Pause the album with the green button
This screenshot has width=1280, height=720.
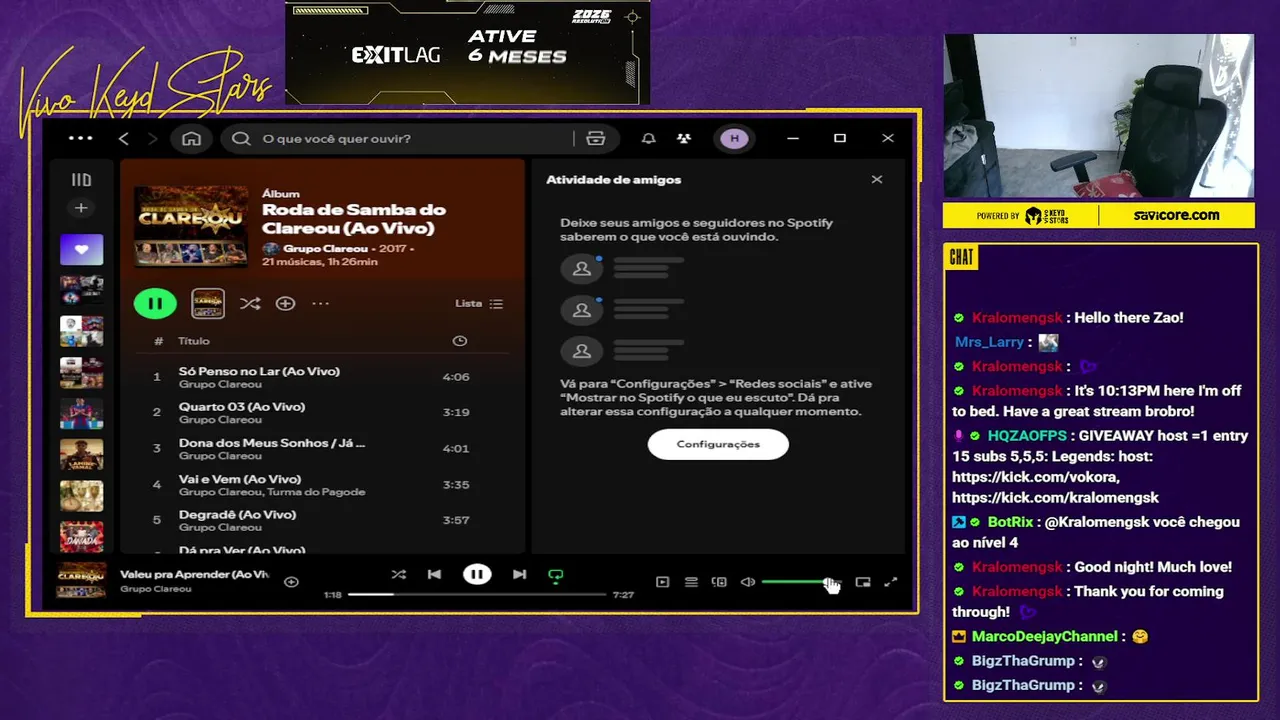pyautogui.click(x=155, y=303)
